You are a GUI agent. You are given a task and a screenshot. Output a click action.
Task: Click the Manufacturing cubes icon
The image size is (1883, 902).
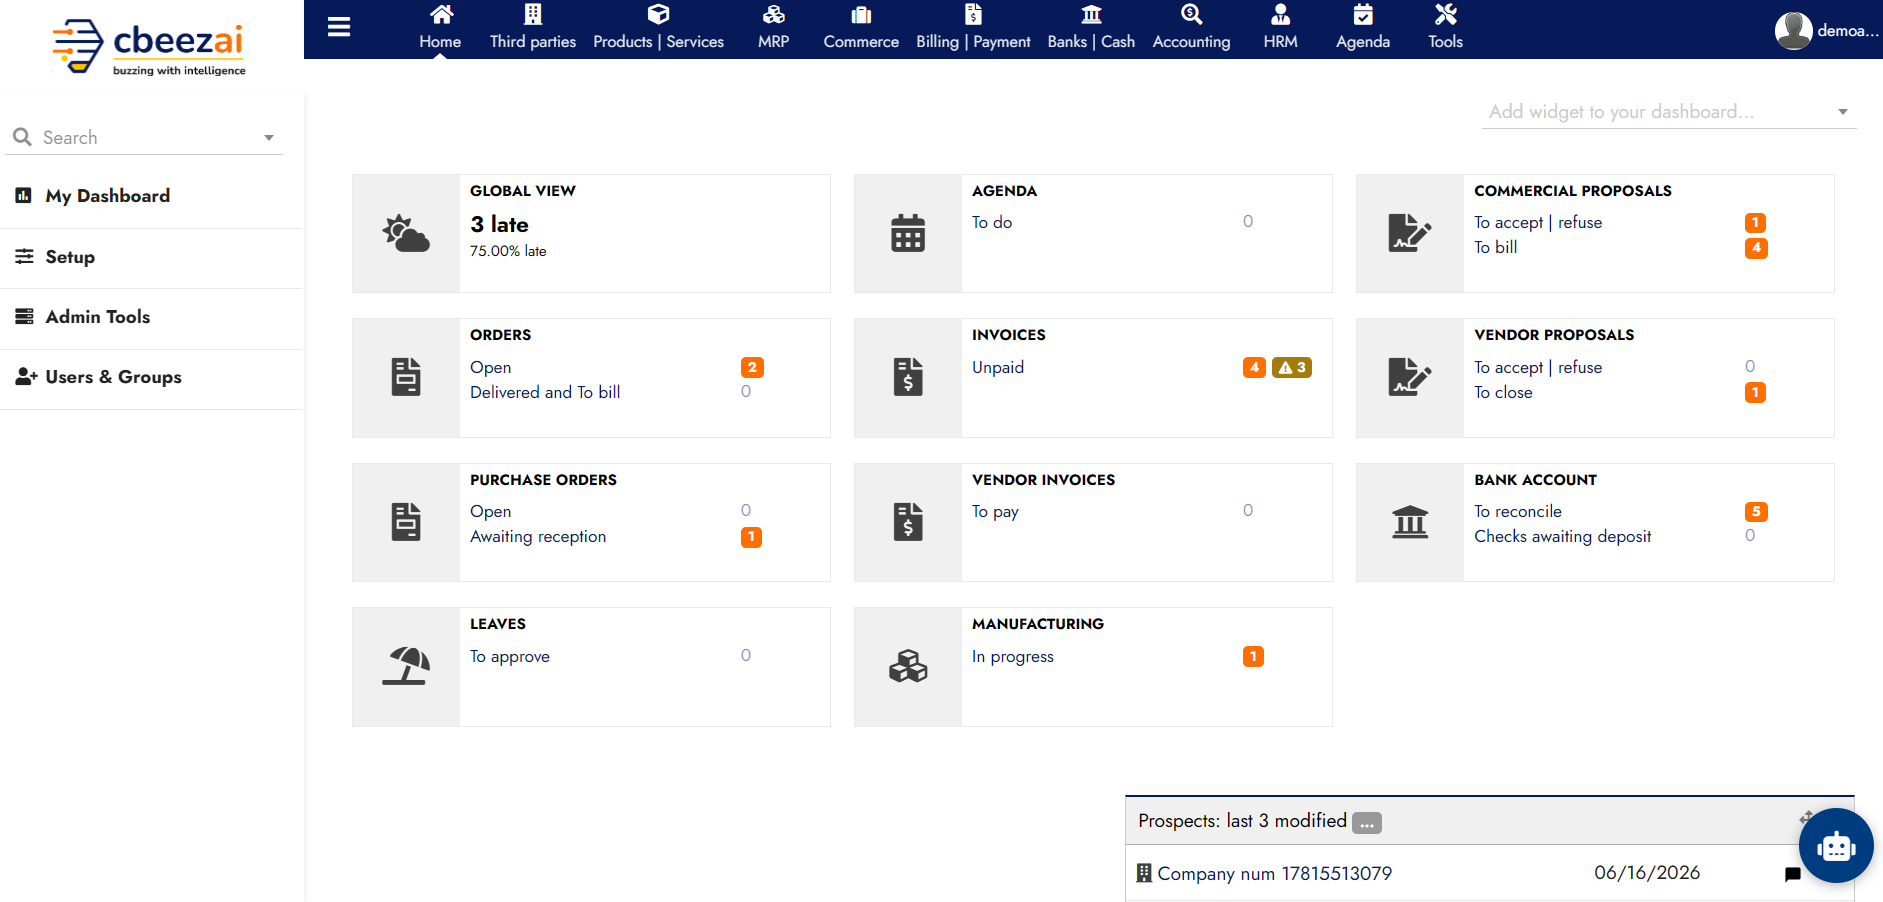click(x=908, y=666)
